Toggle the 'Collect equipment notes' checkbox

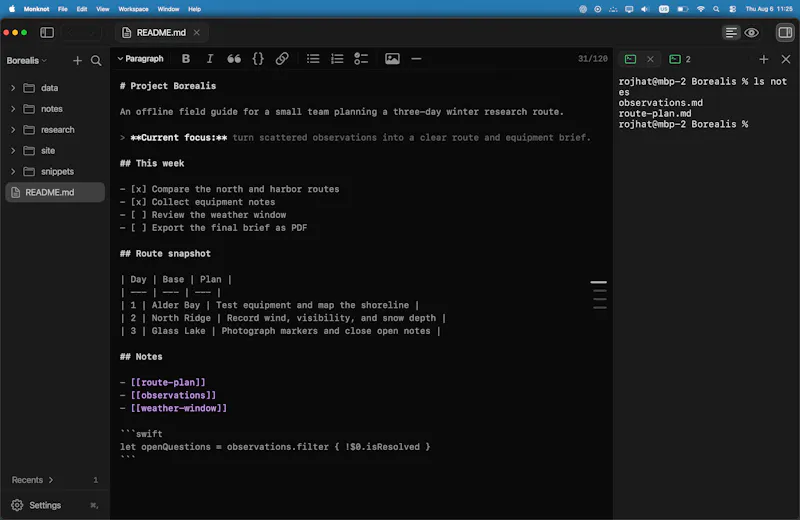[x=138, y=202]
